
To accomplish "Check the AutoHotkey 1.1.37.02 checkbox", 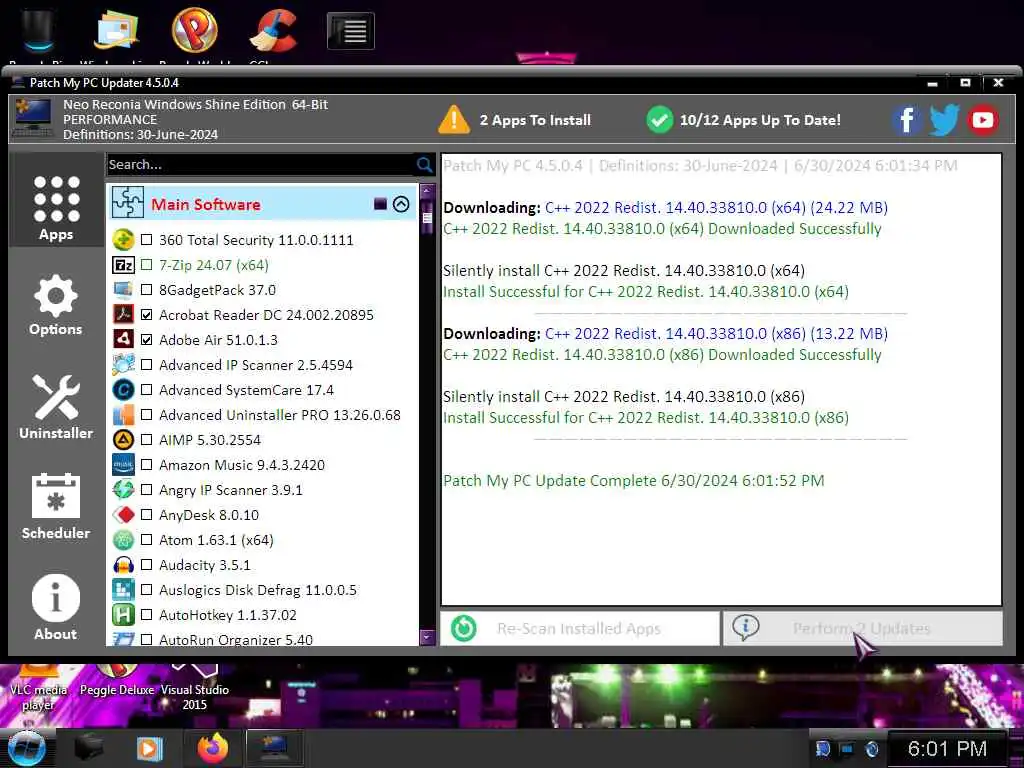I will pos(147,615).
